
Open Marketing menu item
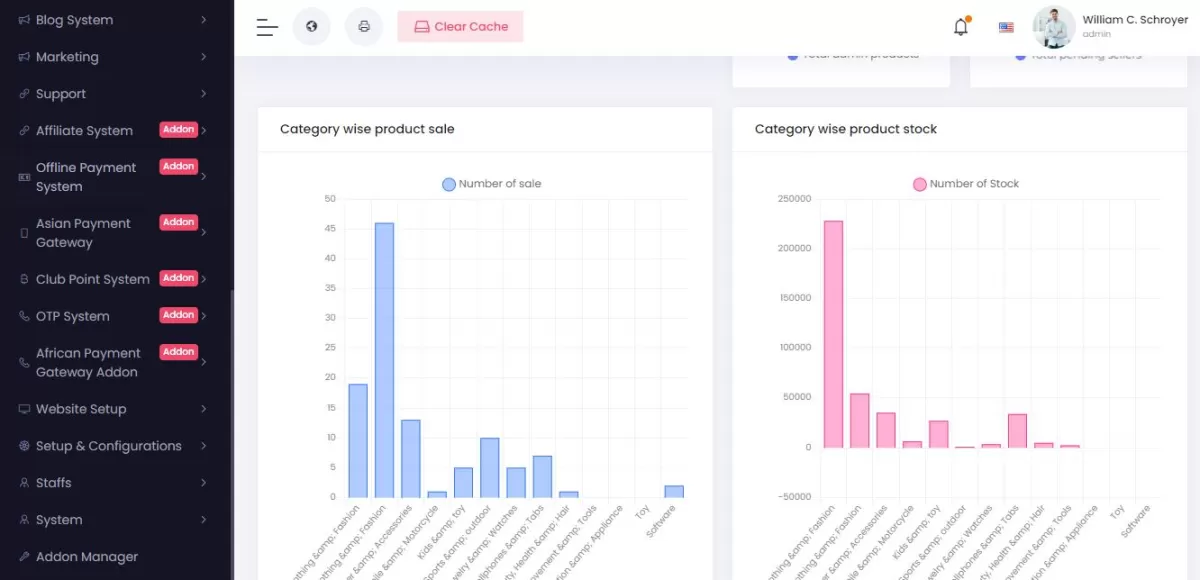pos(116,57)
